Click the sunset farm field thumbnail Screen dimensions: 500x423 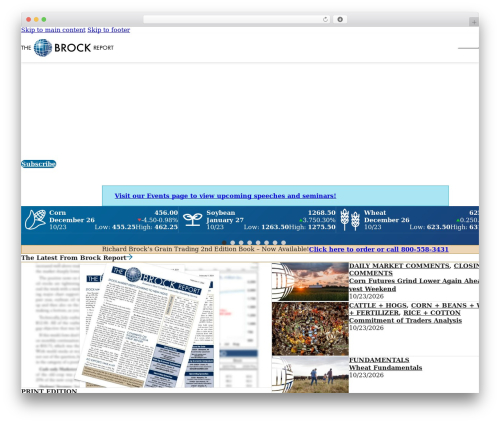[x=310, y=282]
